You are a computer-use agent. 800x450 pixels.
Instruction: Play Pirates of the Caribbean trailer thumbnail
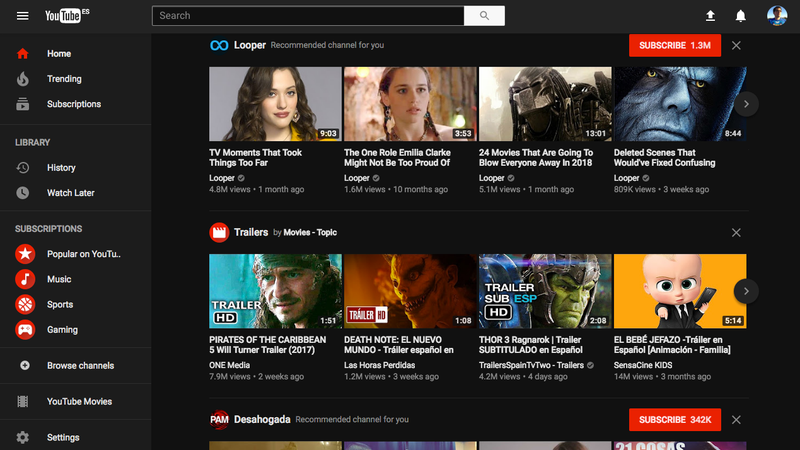pyautogui.click(x=275, y=291)
